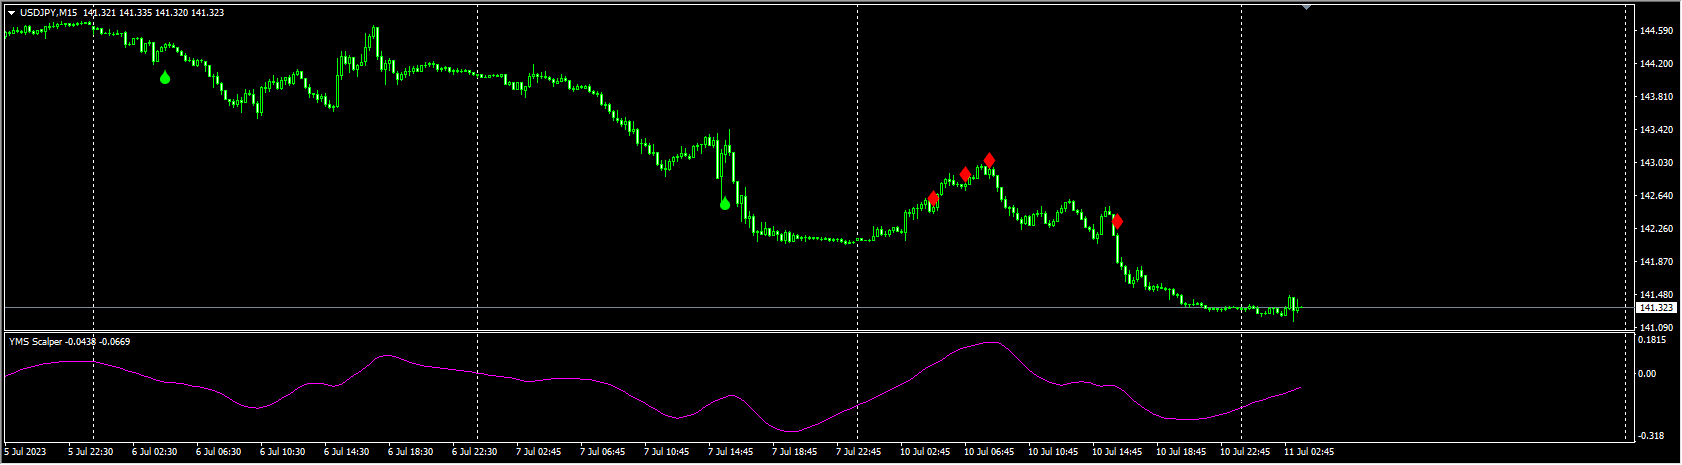The width and height of the screenshot is (1682, 465).
Task: Click the chart shift triangle marker on top edge
Action: 1305,7
